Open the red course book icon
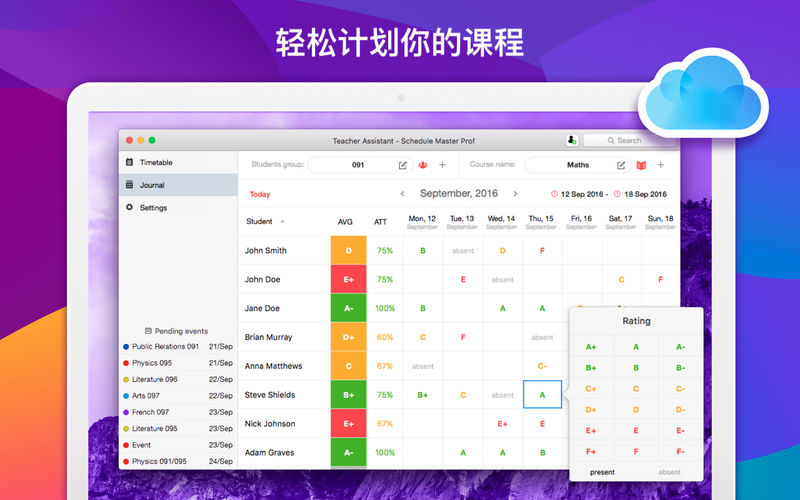Image resolution: width=800 pixels, height=500 pixels. click(641, 165)
